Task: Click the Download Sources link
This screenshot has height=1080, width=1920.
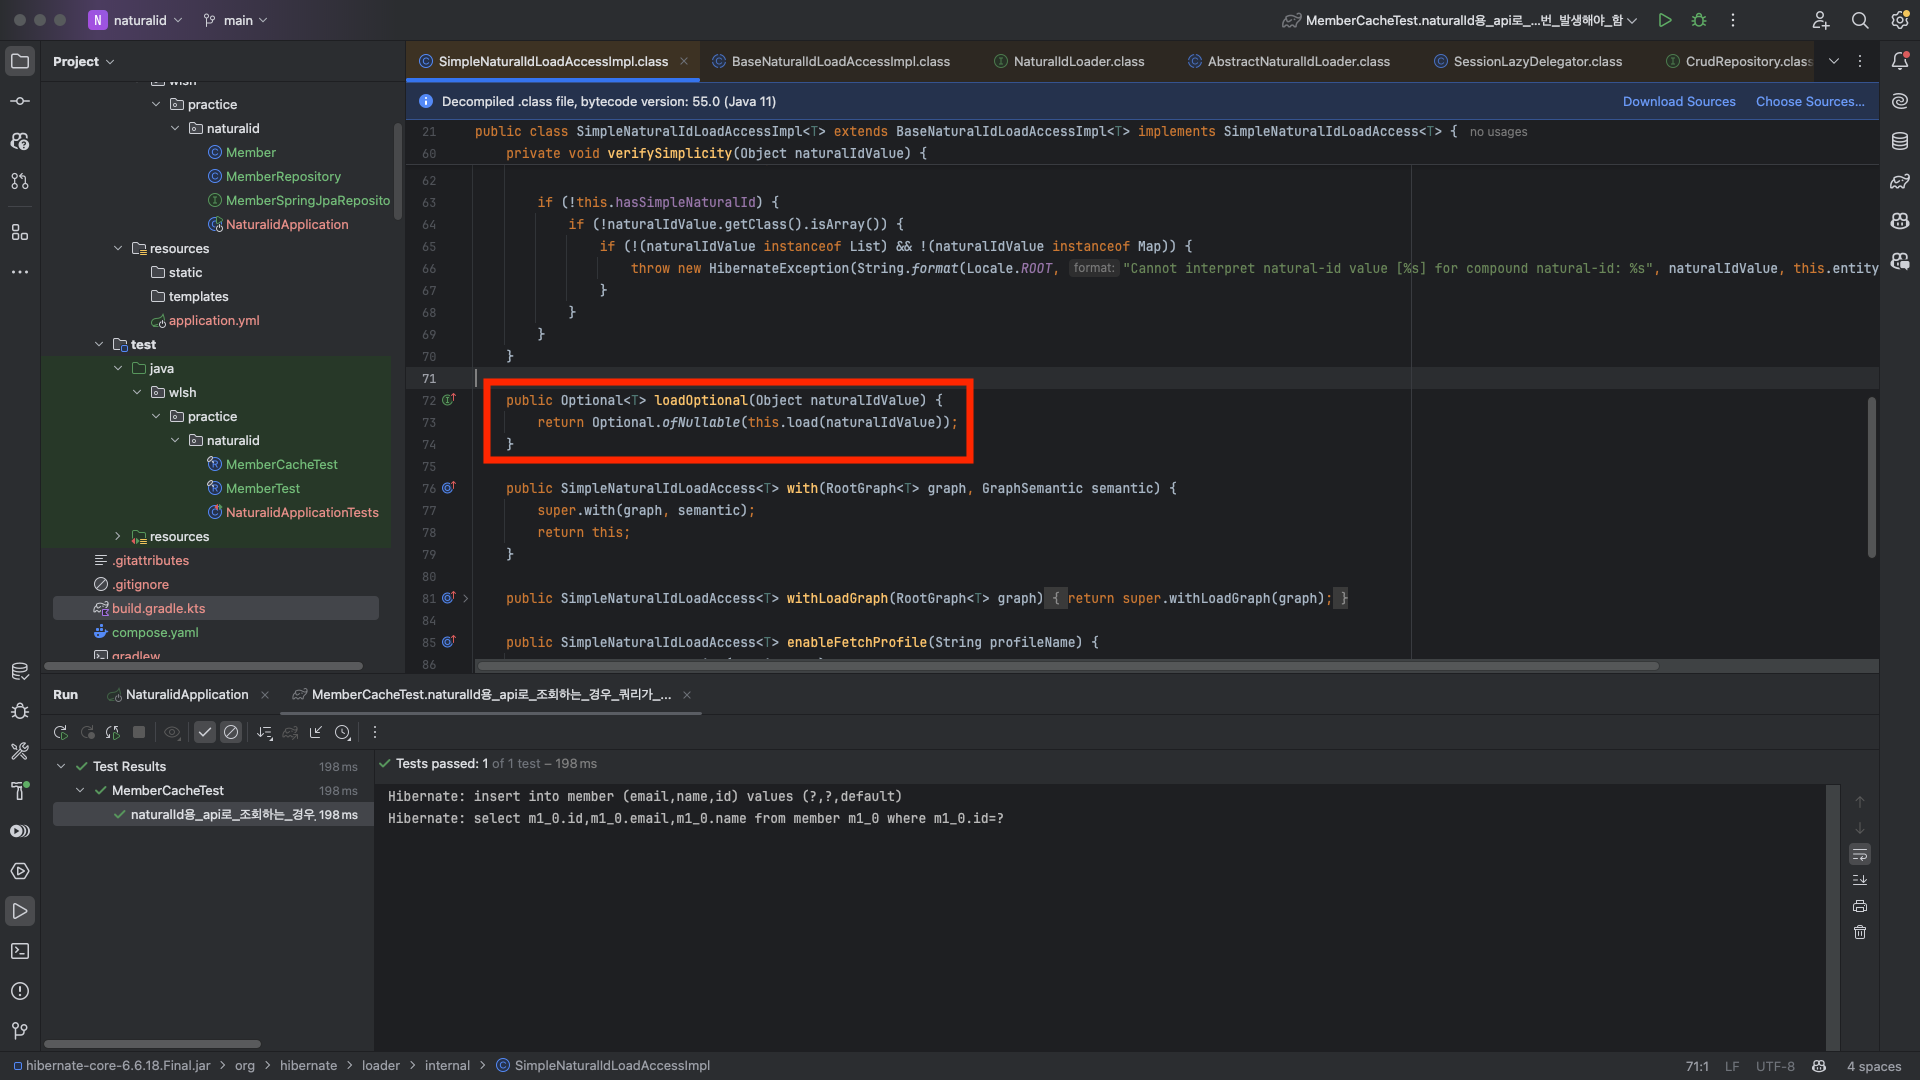Action: (x=1678, y=101)
